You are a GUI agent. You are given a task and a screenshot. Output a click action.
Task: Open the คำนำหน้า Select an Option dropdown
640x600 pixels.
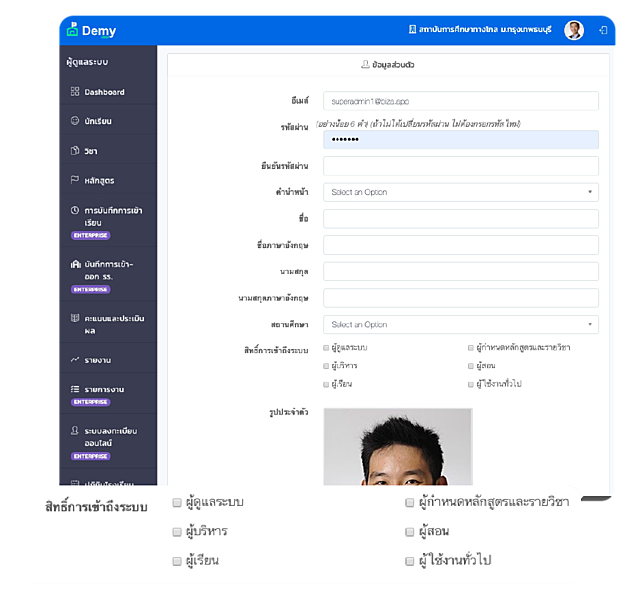coord(460,192)
